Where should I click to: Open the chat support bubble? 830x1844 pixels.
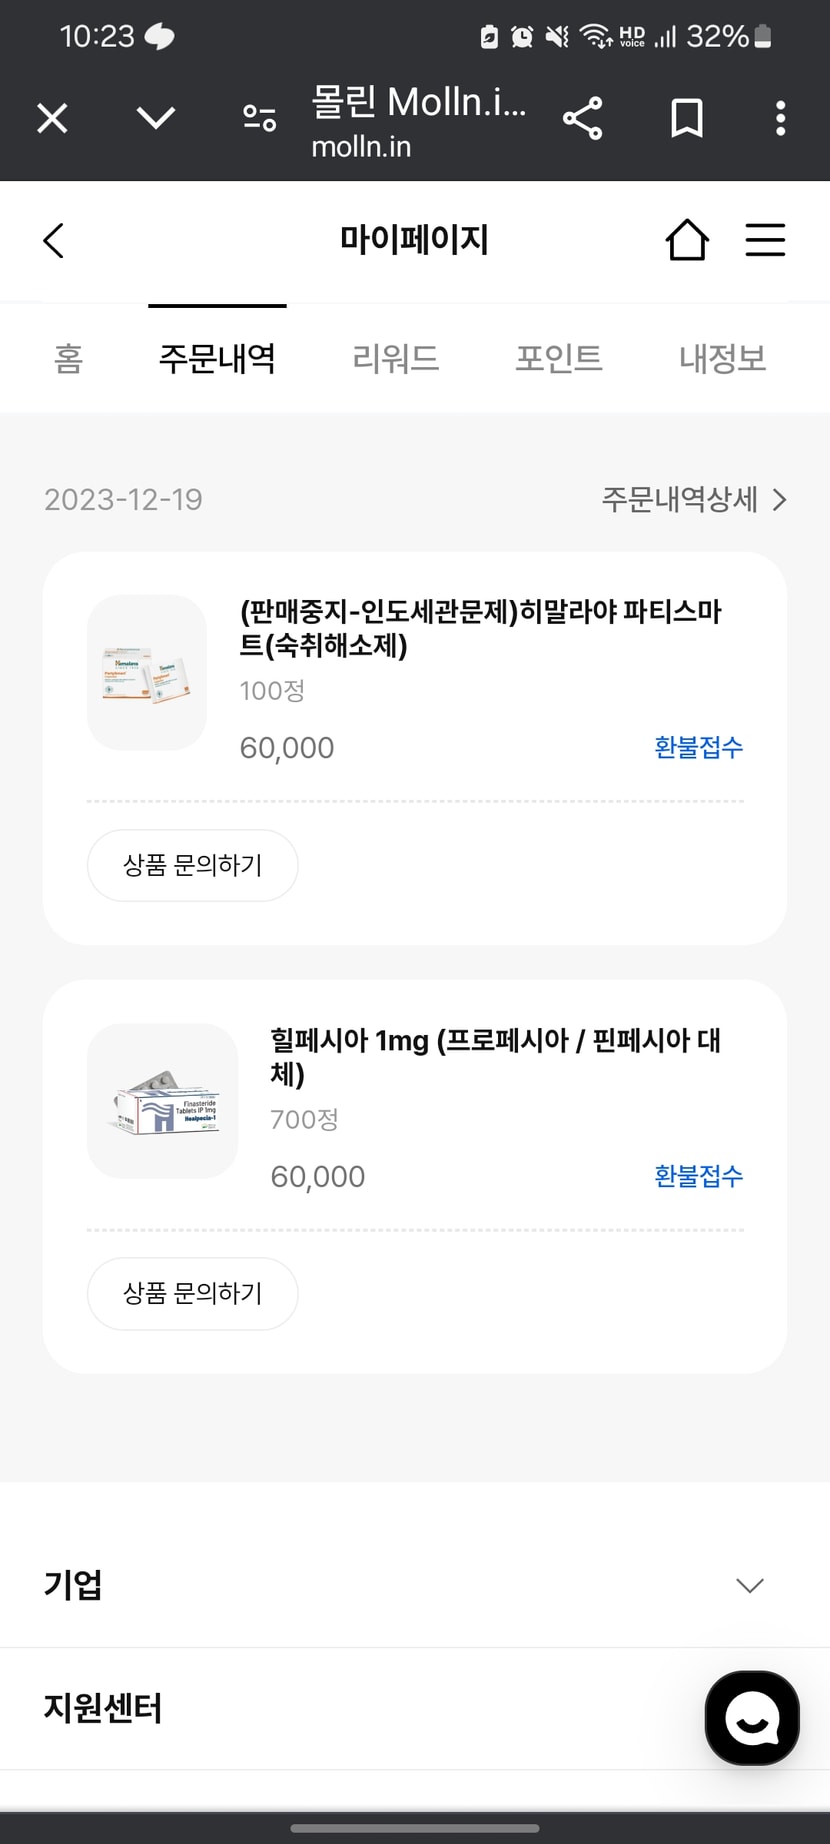[x=752, y=1718]
